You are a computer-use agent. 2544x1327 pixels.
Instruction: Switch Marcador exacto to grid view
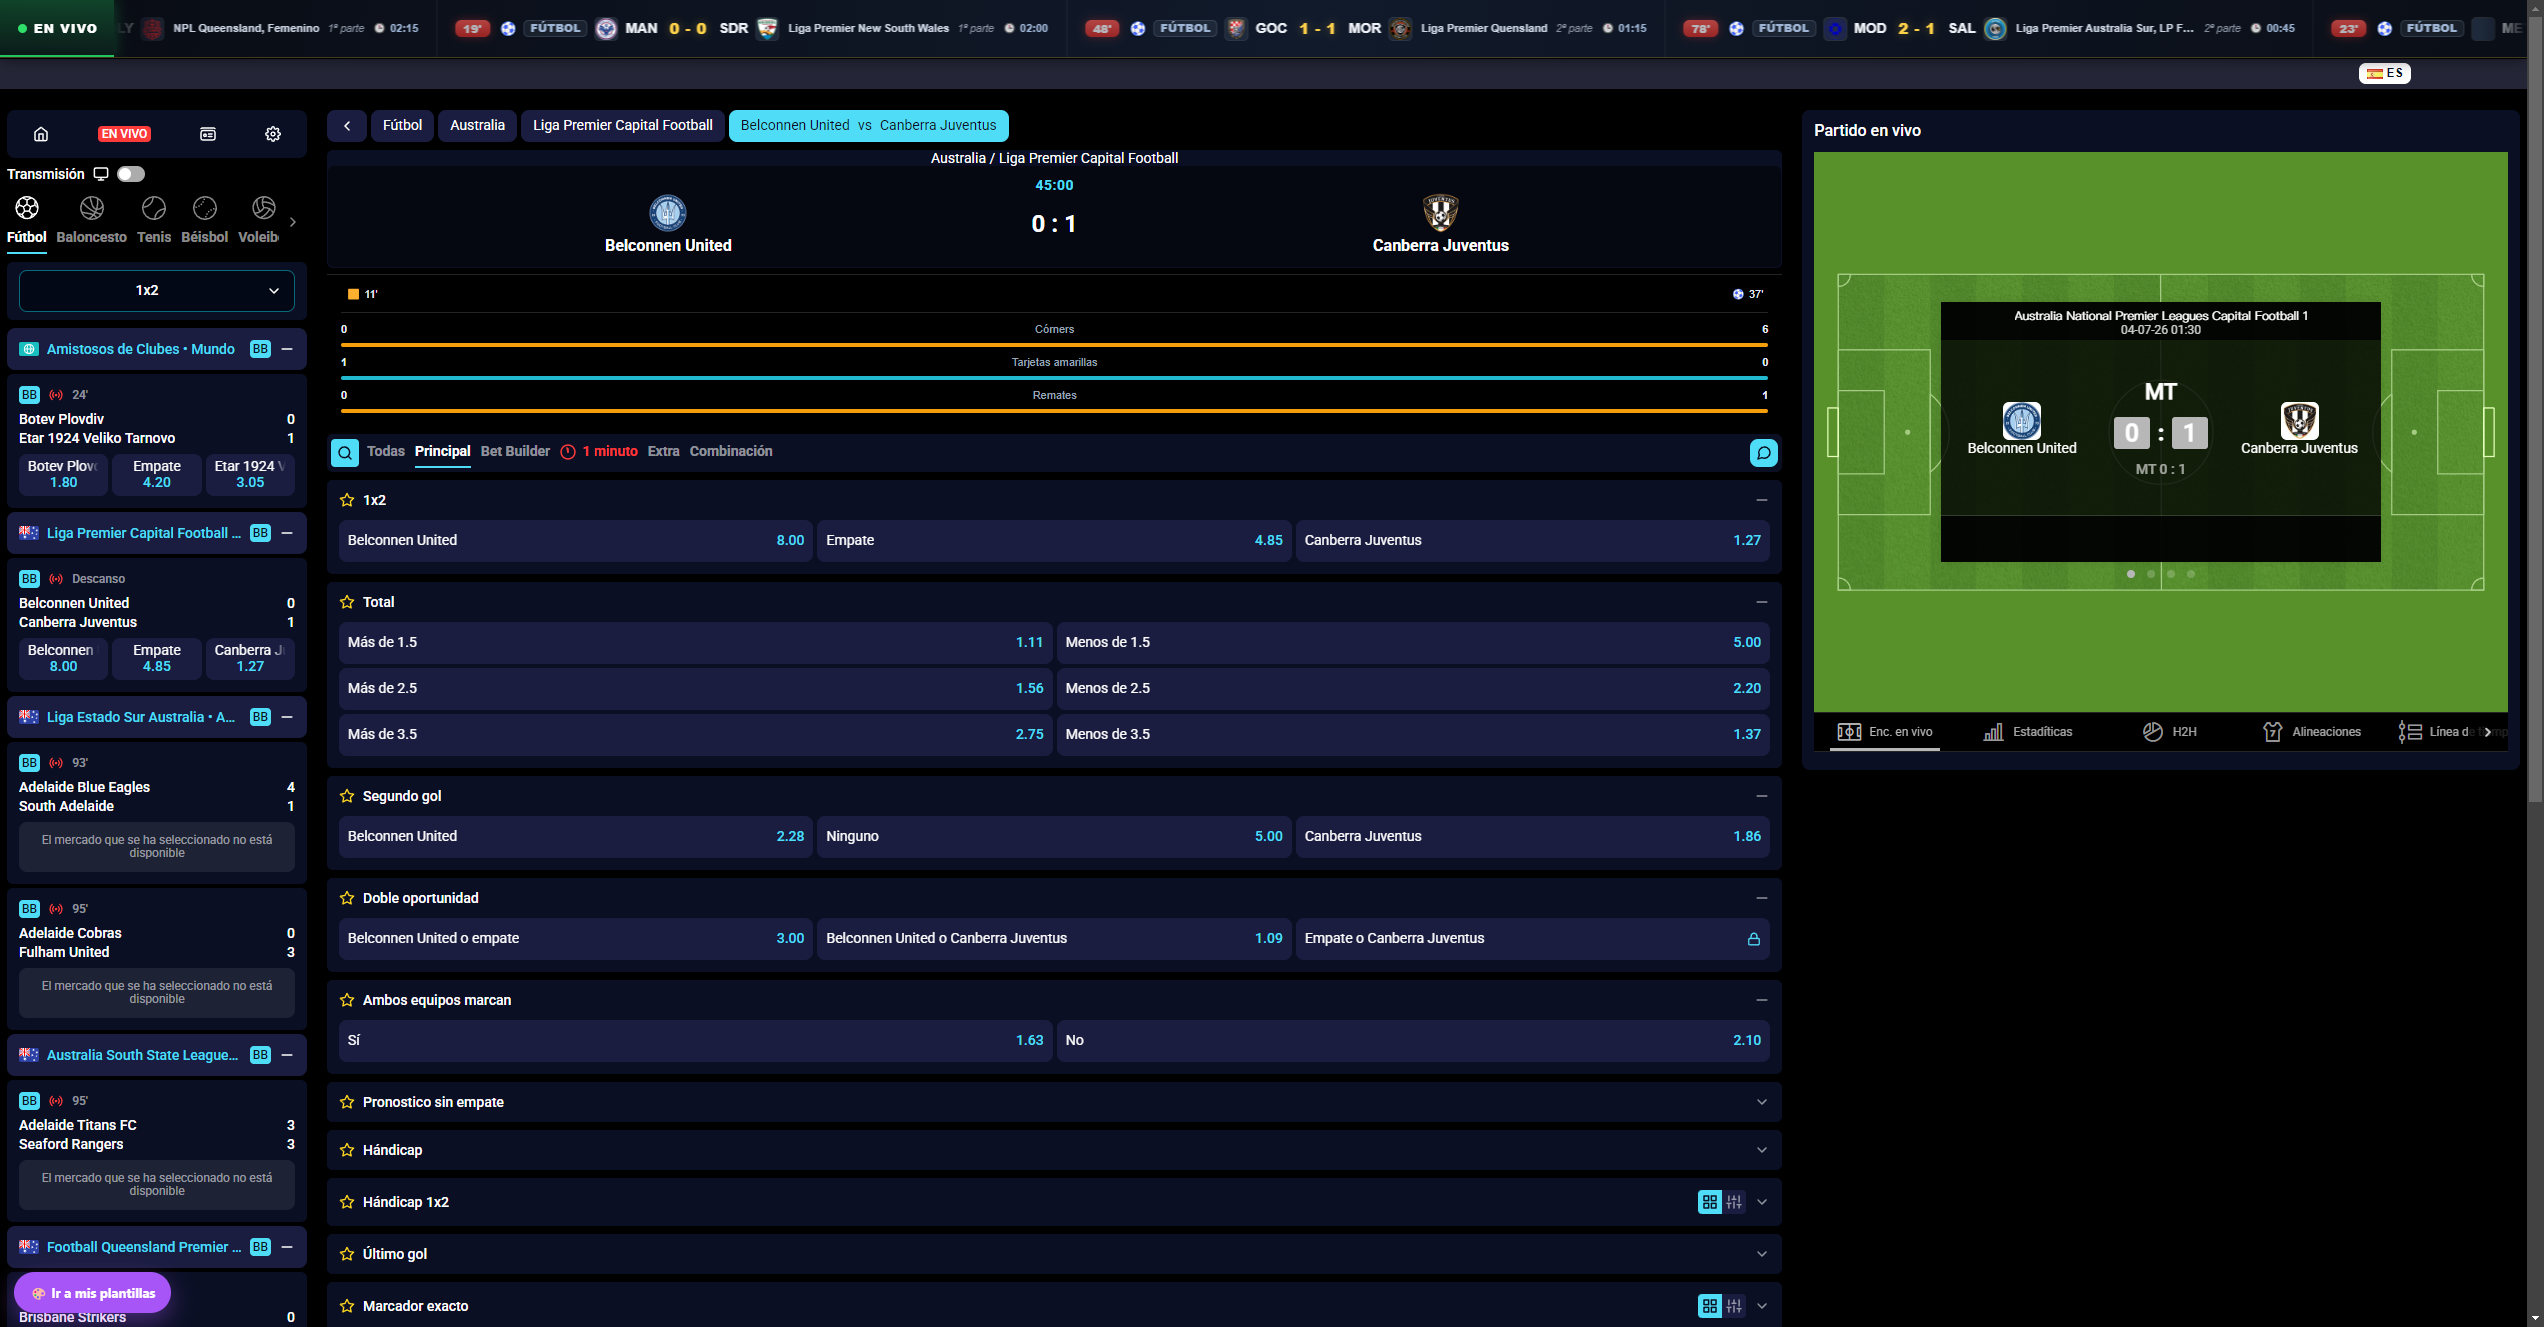[x=1710, y=1306]
